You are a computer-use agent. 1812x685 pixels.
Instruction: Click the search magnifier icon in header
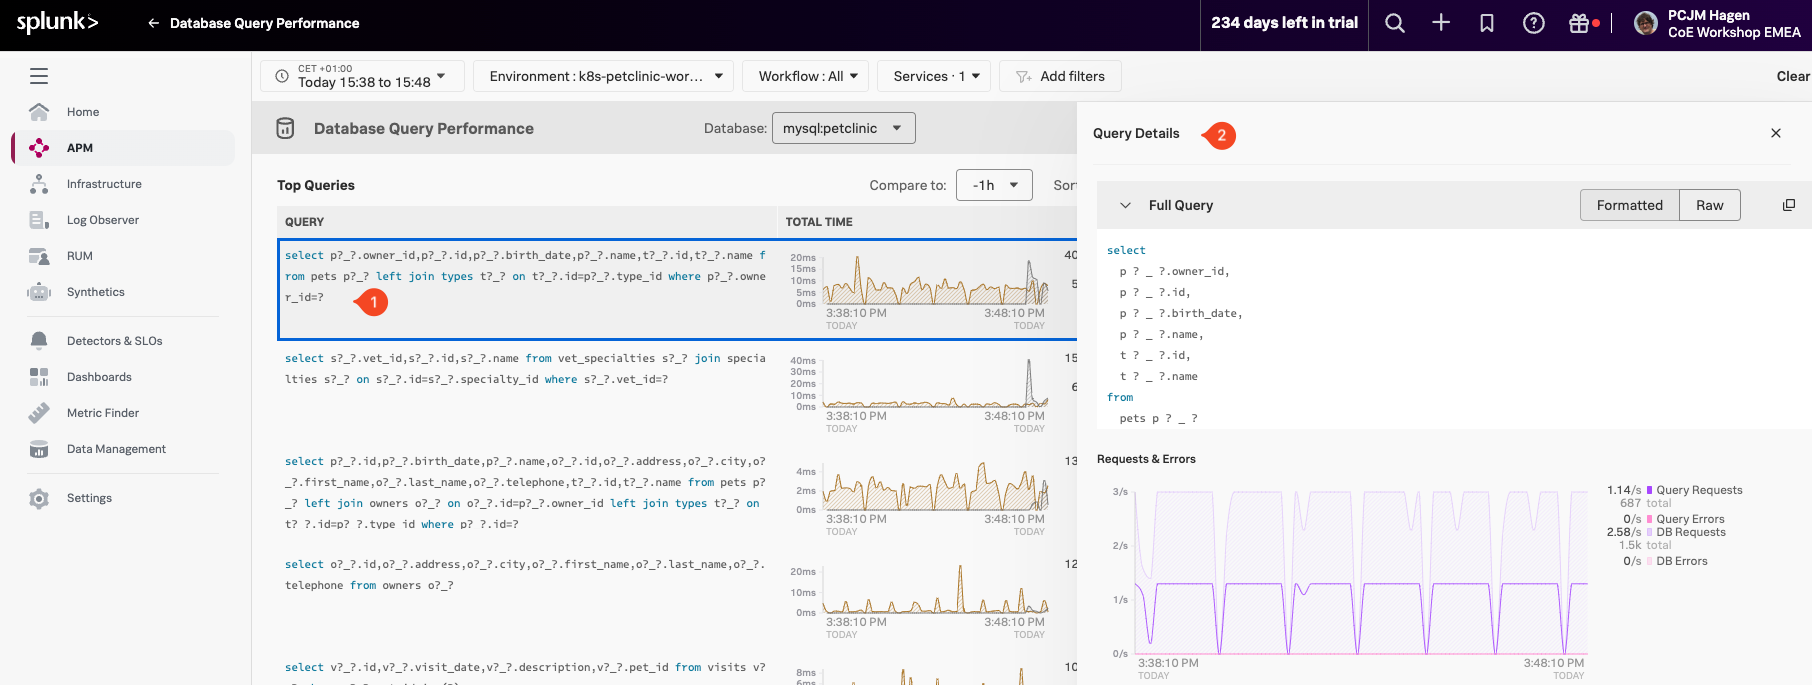1394,23
